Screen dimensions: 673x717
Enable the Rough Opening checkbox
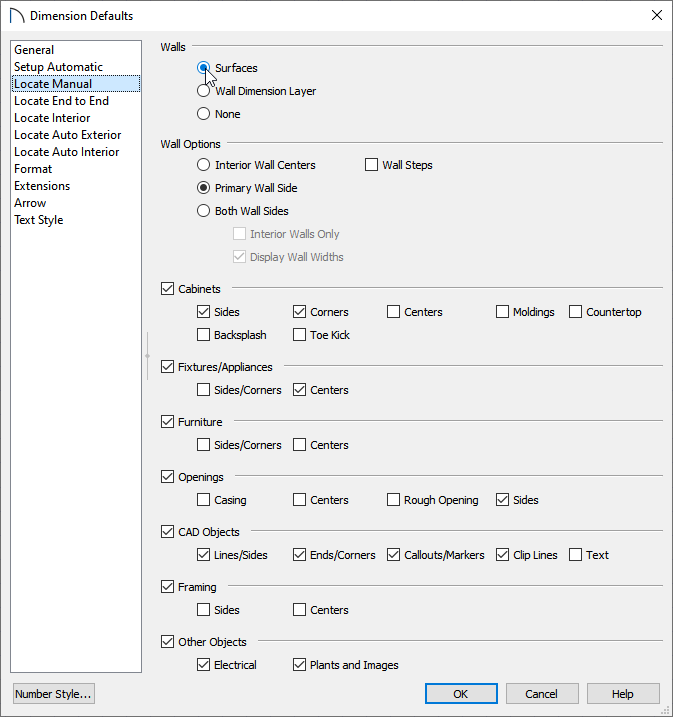tap(393, 499)
